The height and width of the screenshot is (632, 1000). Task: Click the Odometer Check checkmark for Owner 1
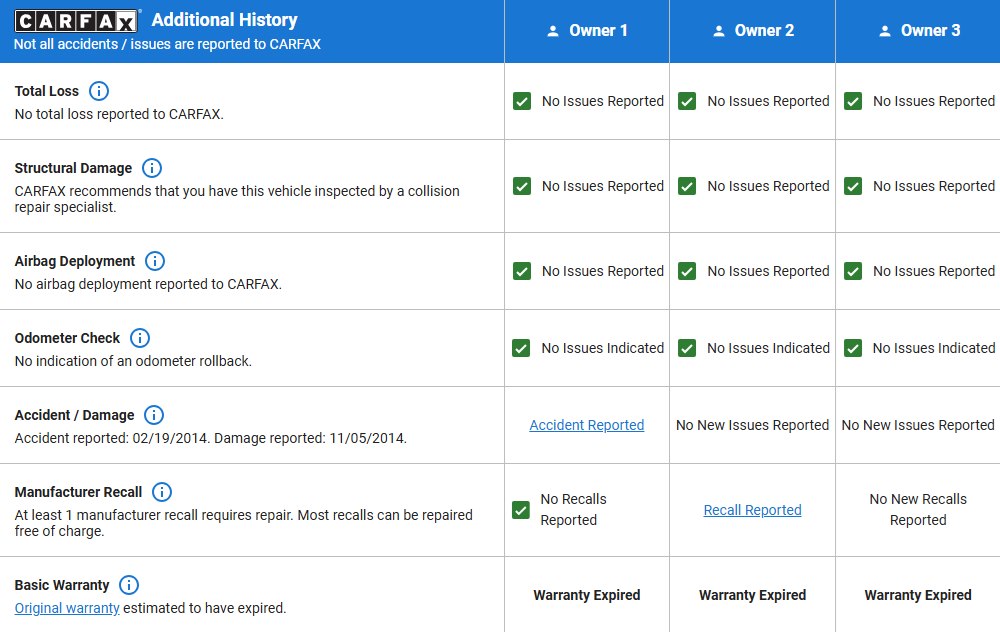(x=521, y=348)
